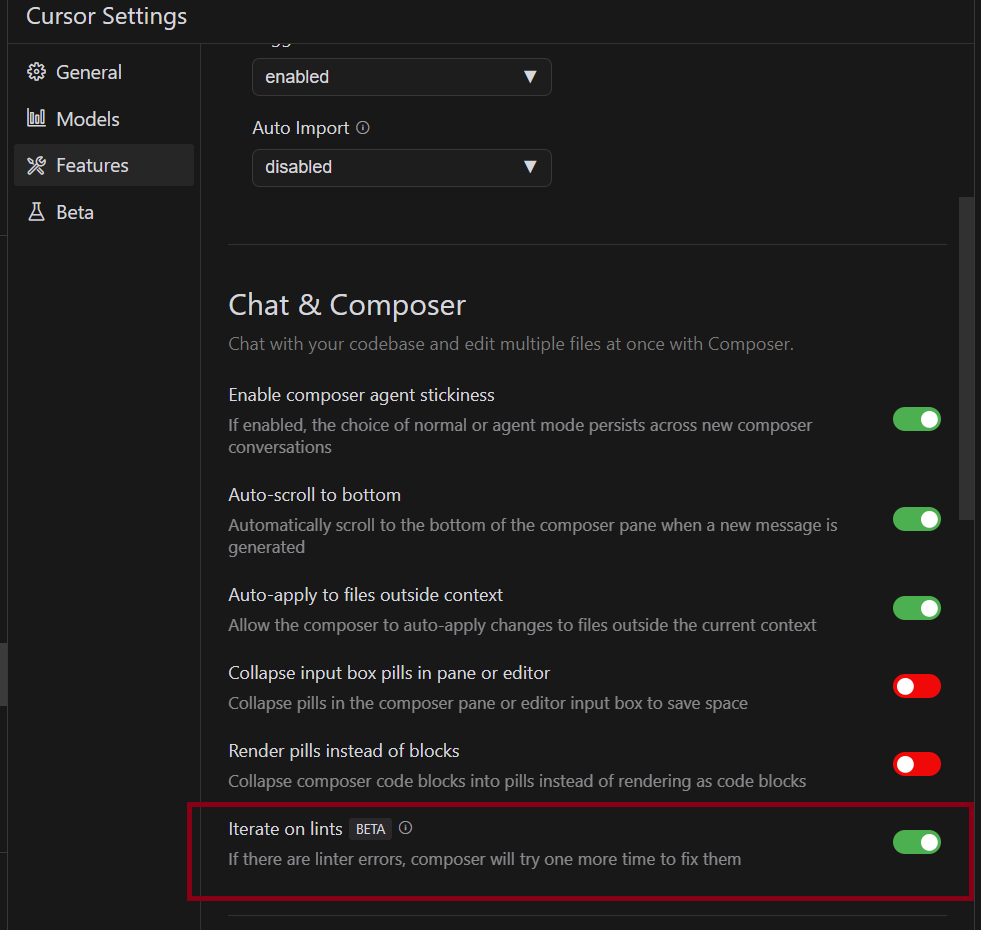The height and width of the screenshot is (930, 981).
Task: Click the bar chart icon beside Models
Action: (x=36, y=119)
